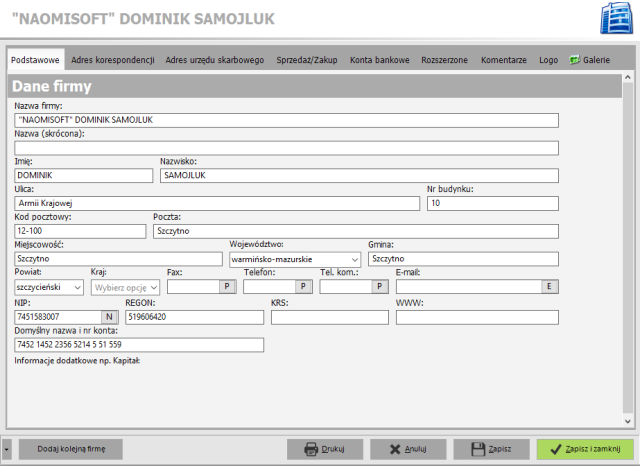Click the REGON field
The height and width of the screenshot is (466, 640).
coord(194,317)
